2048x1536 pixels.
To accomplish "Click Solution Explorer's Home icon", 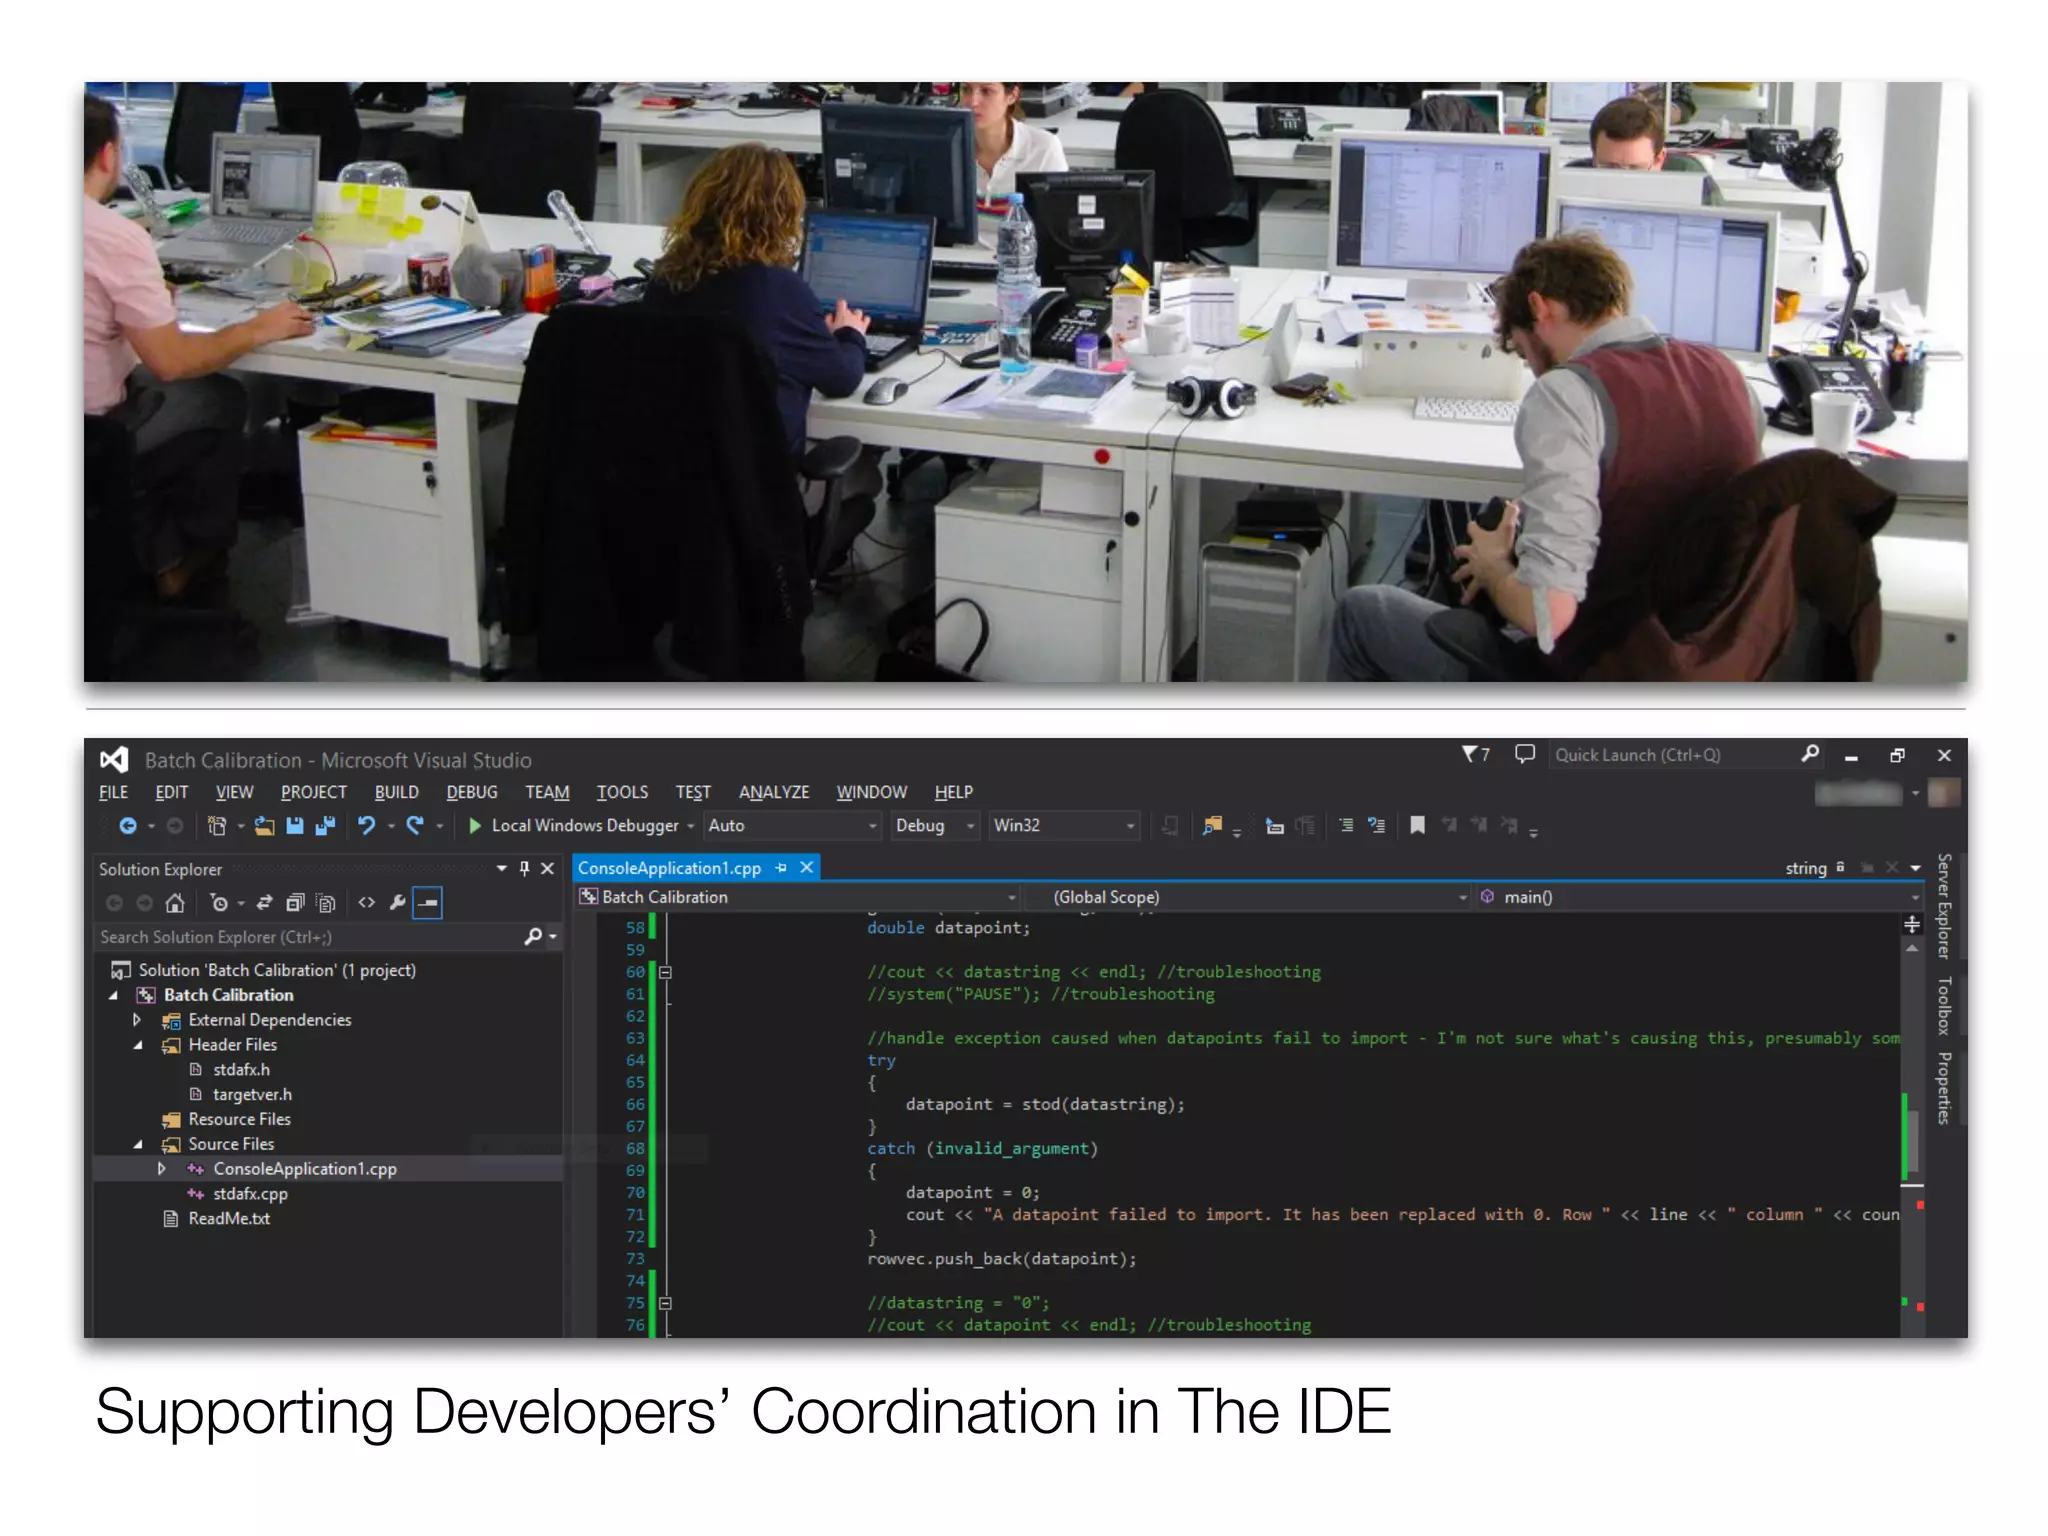I will click(x=175, y=904).
